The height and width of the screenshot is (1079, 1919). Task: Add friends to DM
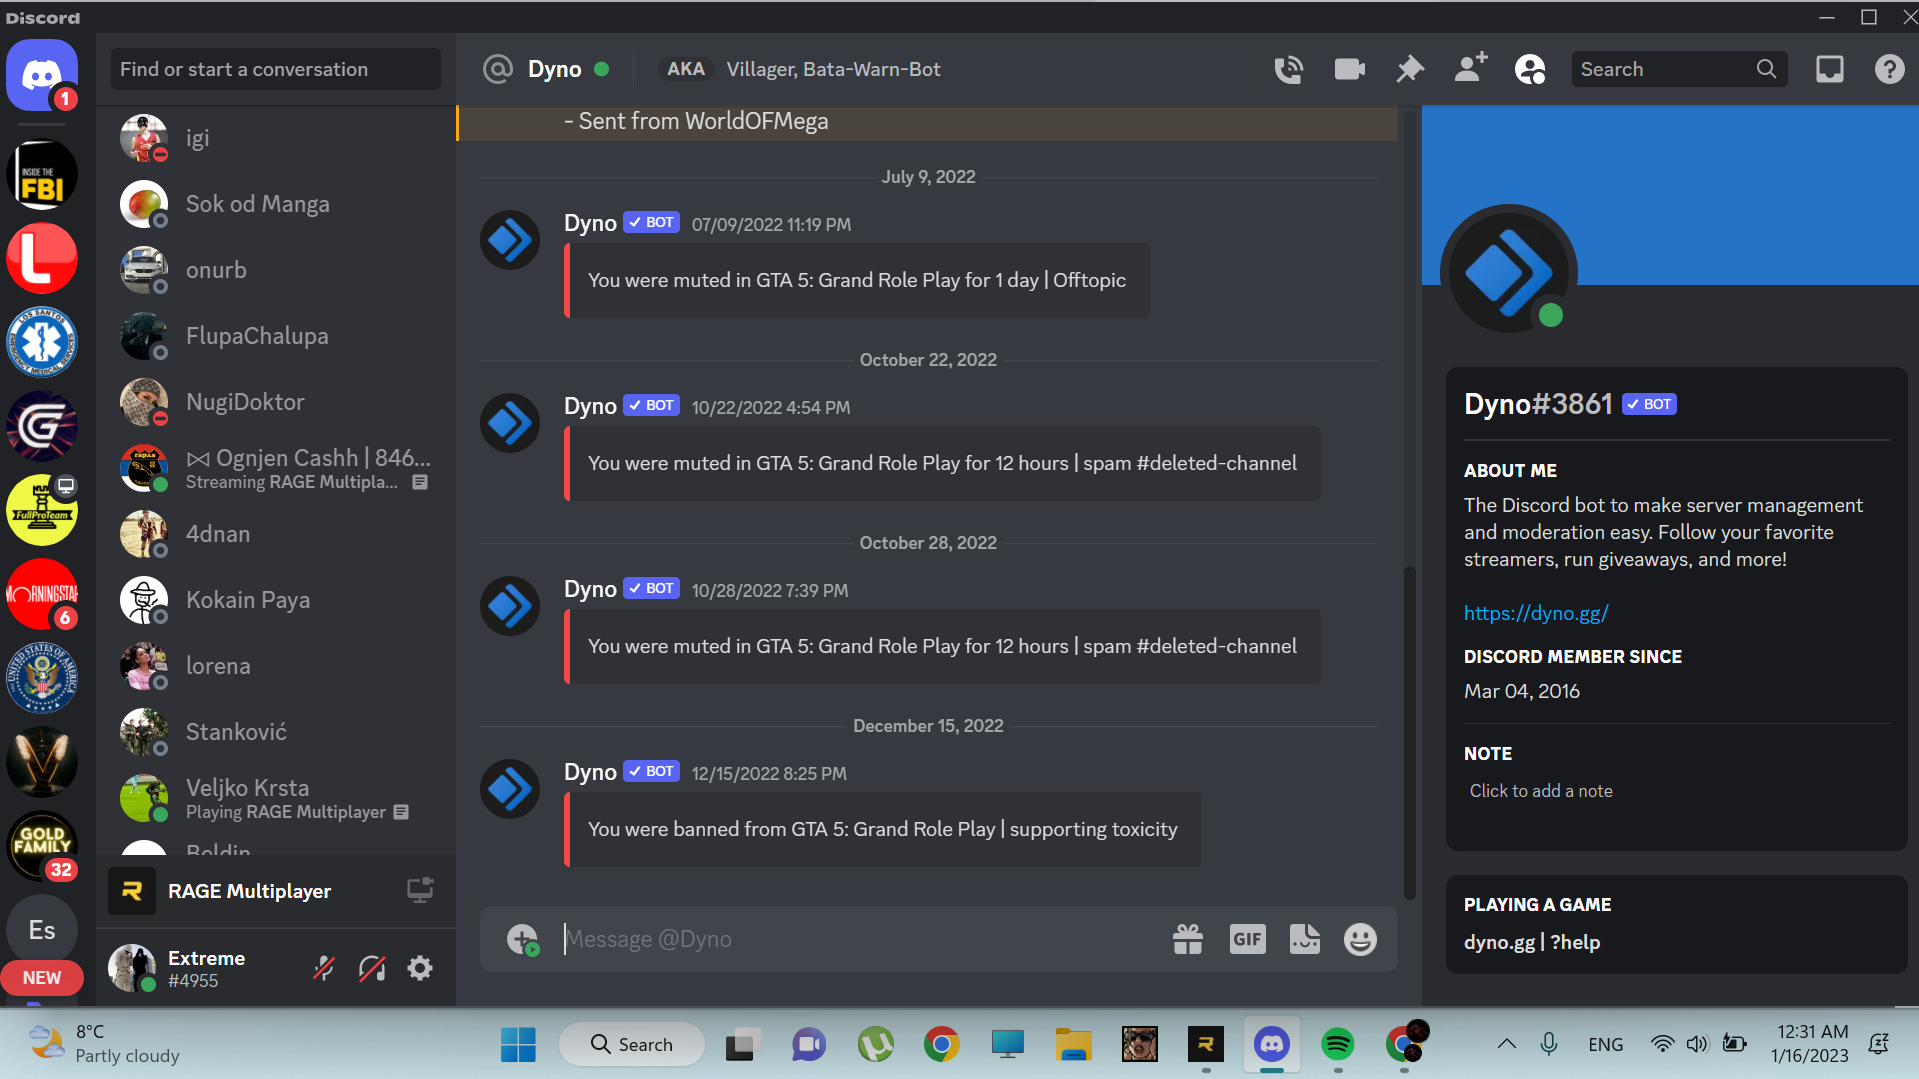click(1470, 69)
